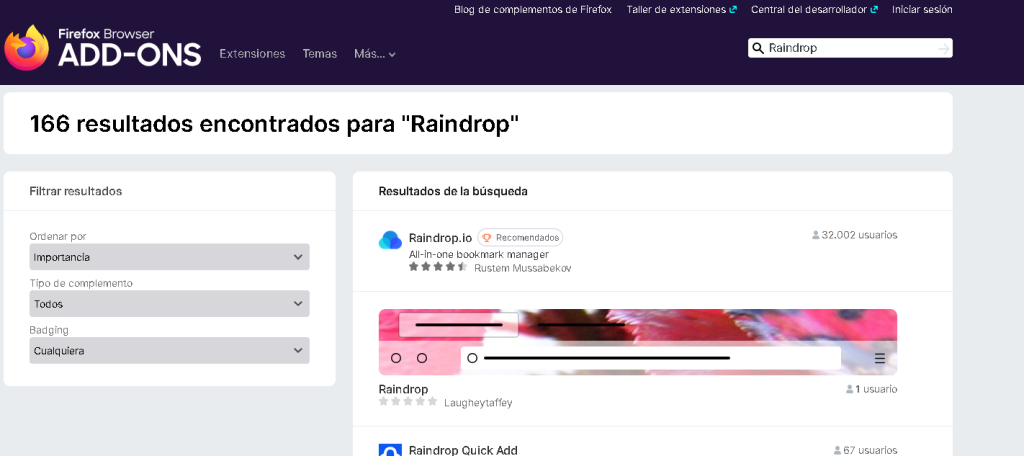Click the Raindrop theme star rating
1024x456 pixels.
[408, 402]
